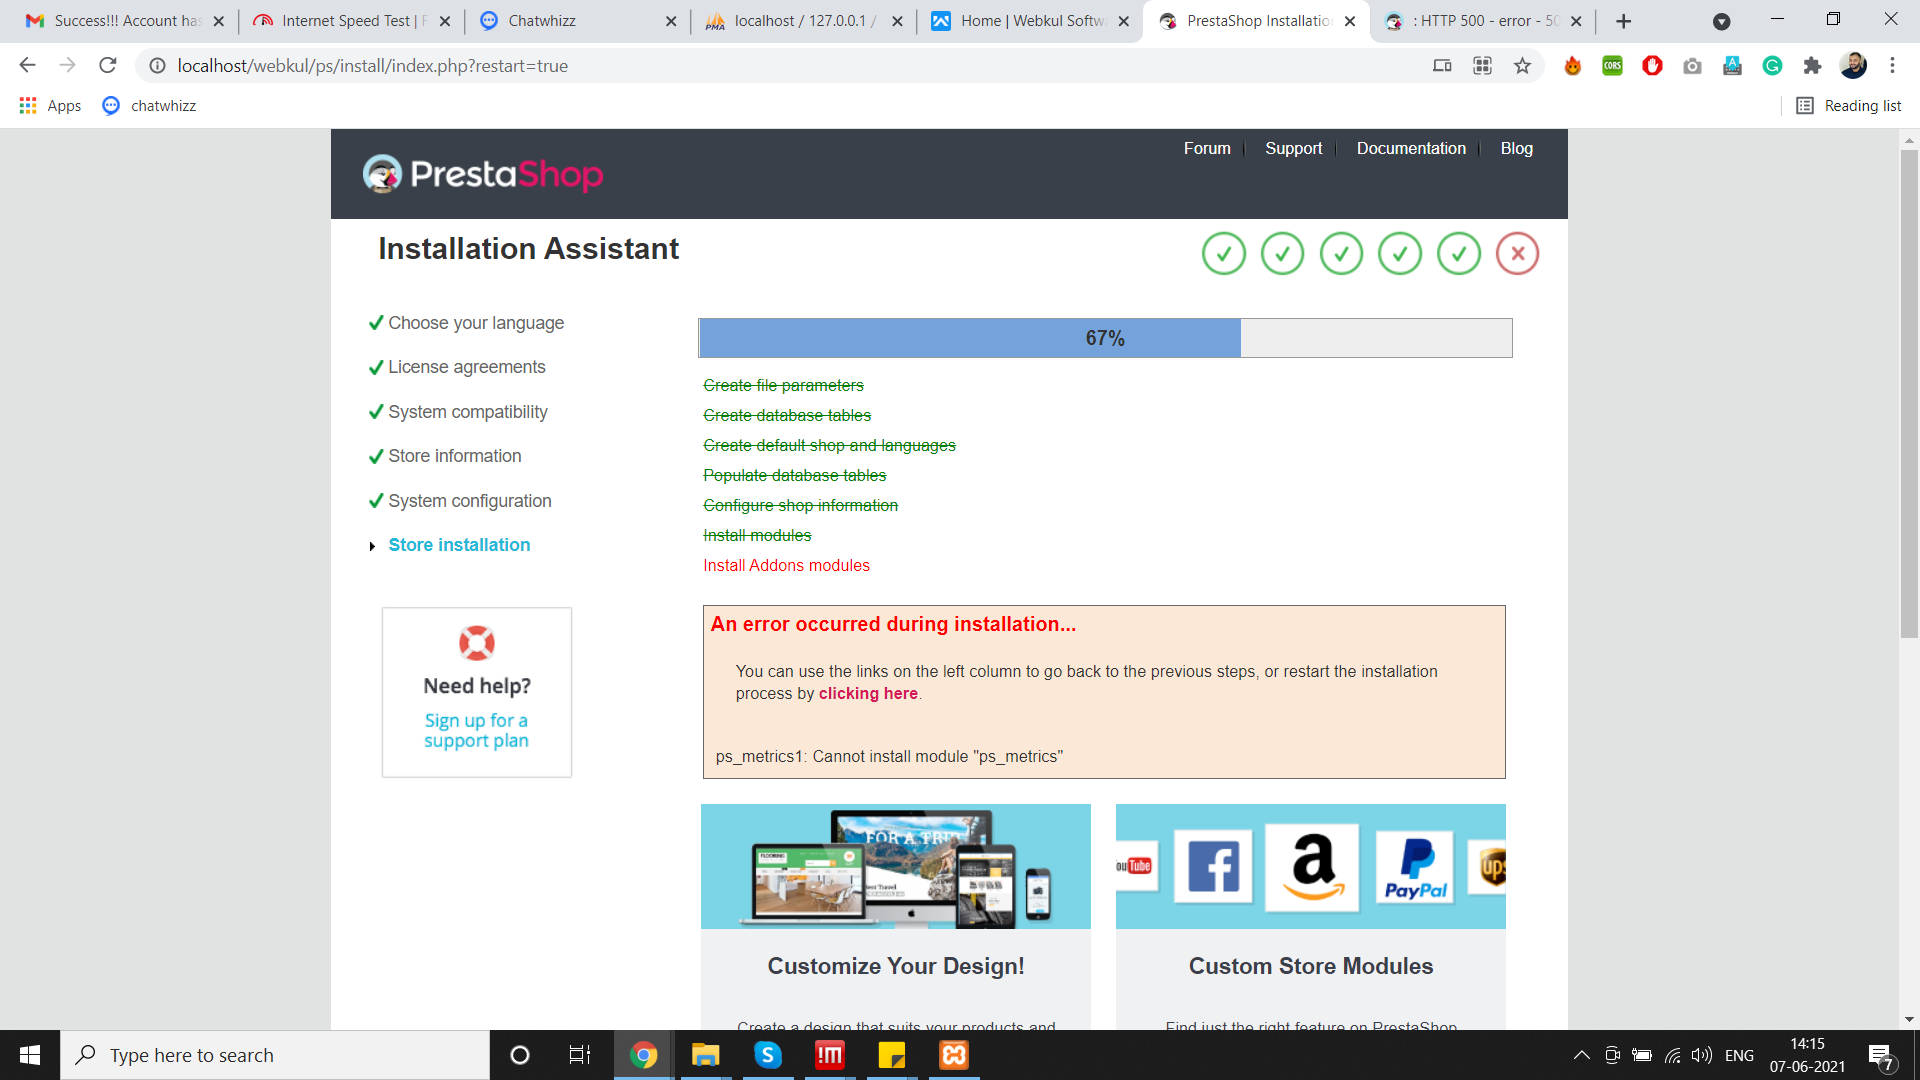1920x1080 pixels.
Task: Click the 67% installation progress bar
Action: click(1104, 338)
